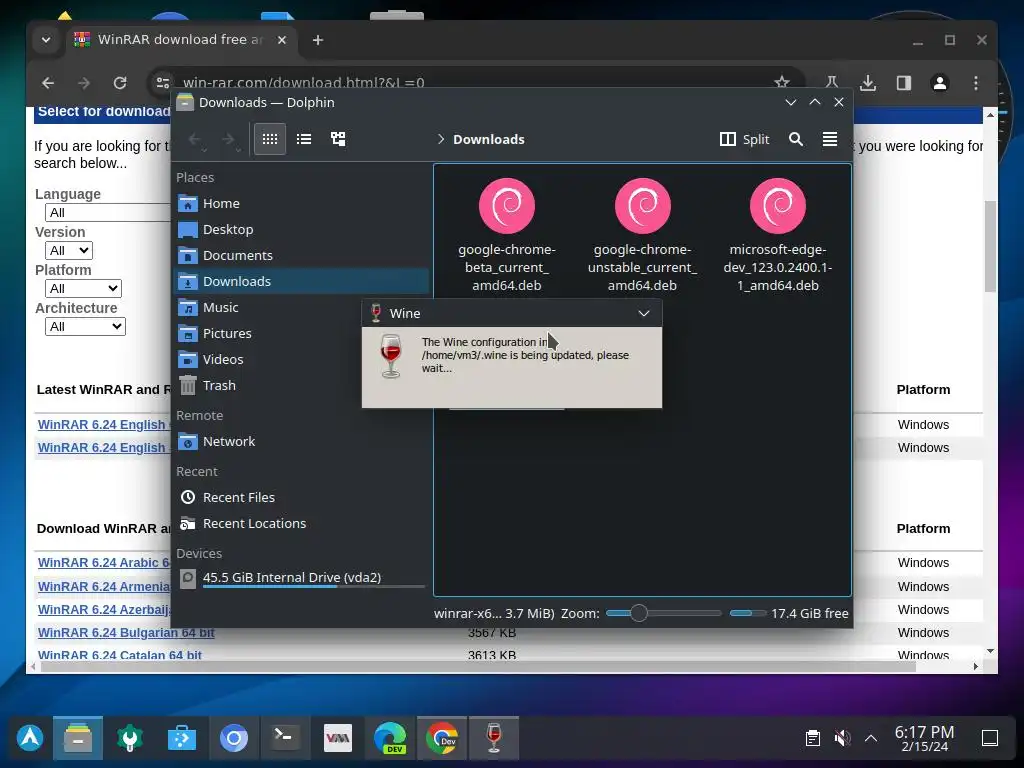Open WinRAR 6.24 Arabic download link
This screenshot has height=768, width=1024.
103,562
